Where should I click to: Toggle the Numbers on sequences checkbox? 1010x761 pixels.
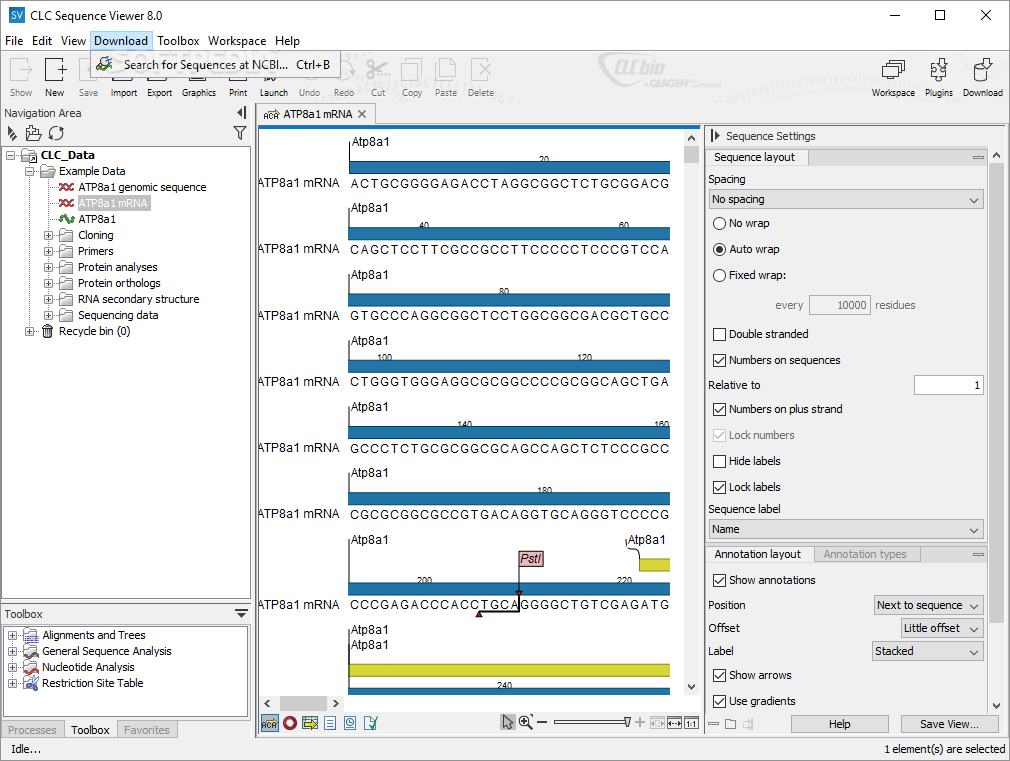[719, 360]
